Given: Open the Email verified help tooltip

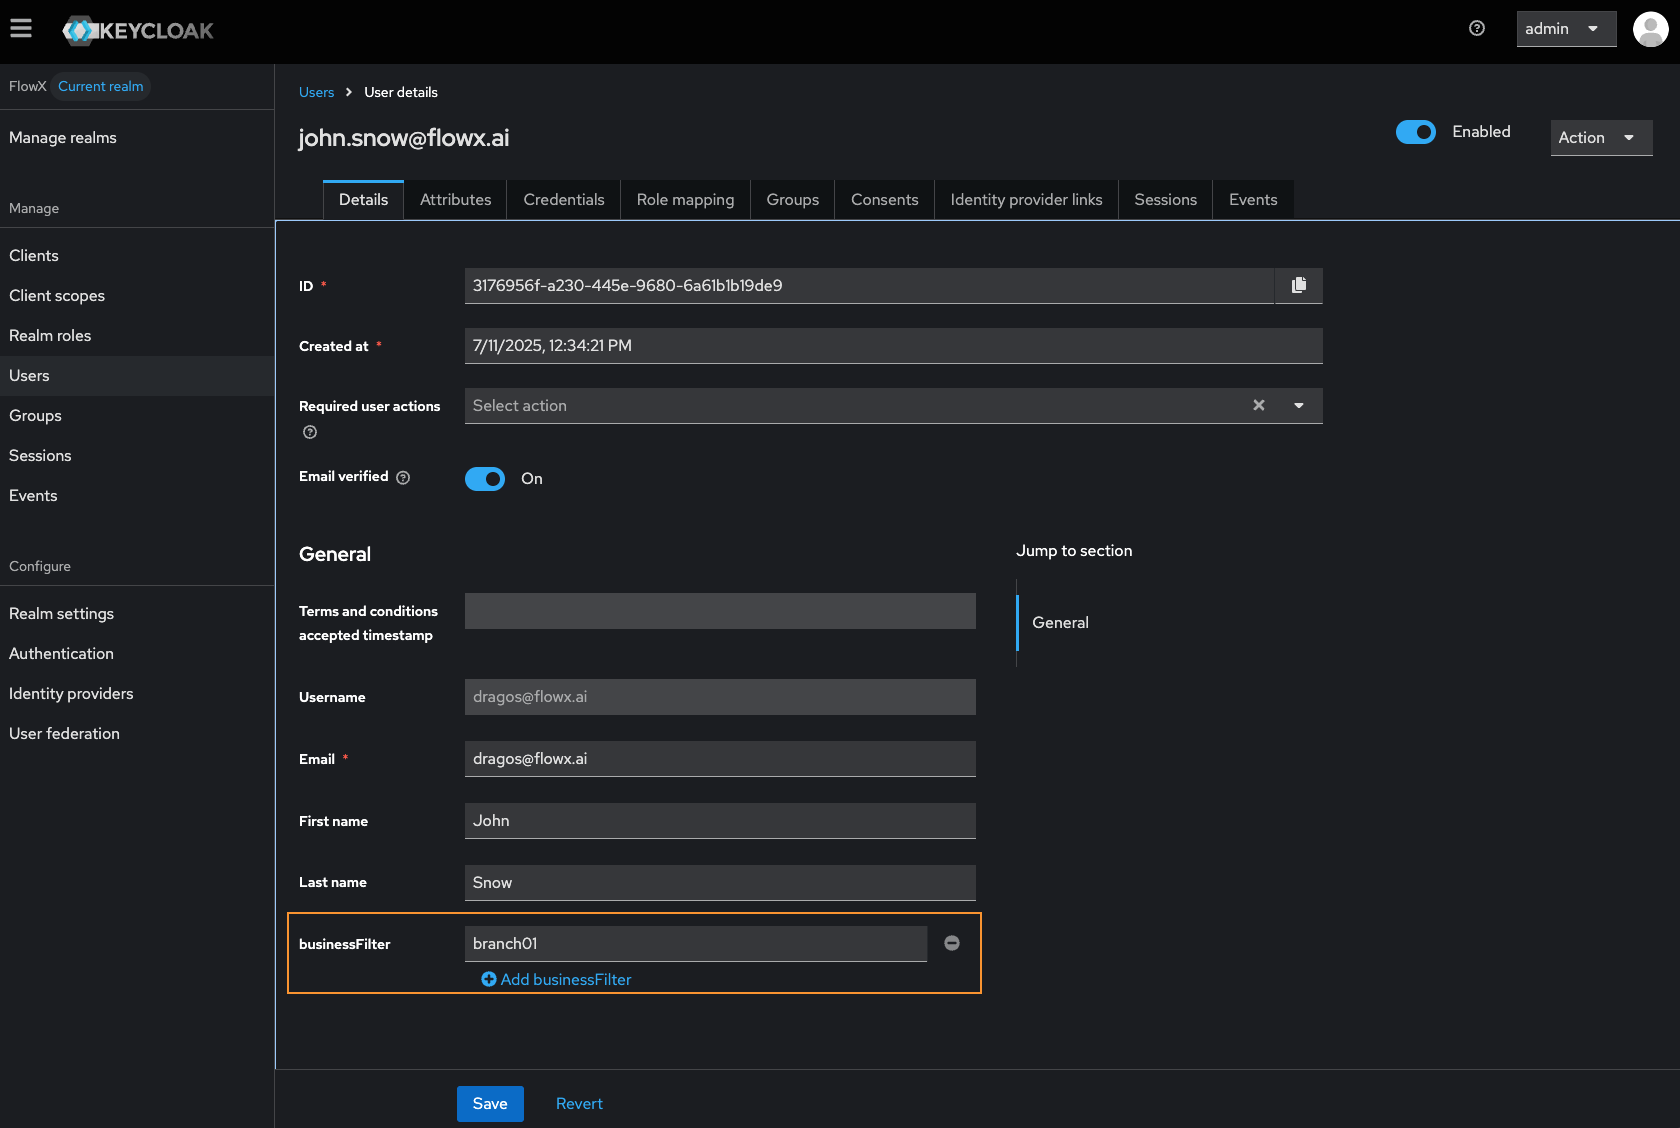Looking at the screenshot, I should click(402, 477).
